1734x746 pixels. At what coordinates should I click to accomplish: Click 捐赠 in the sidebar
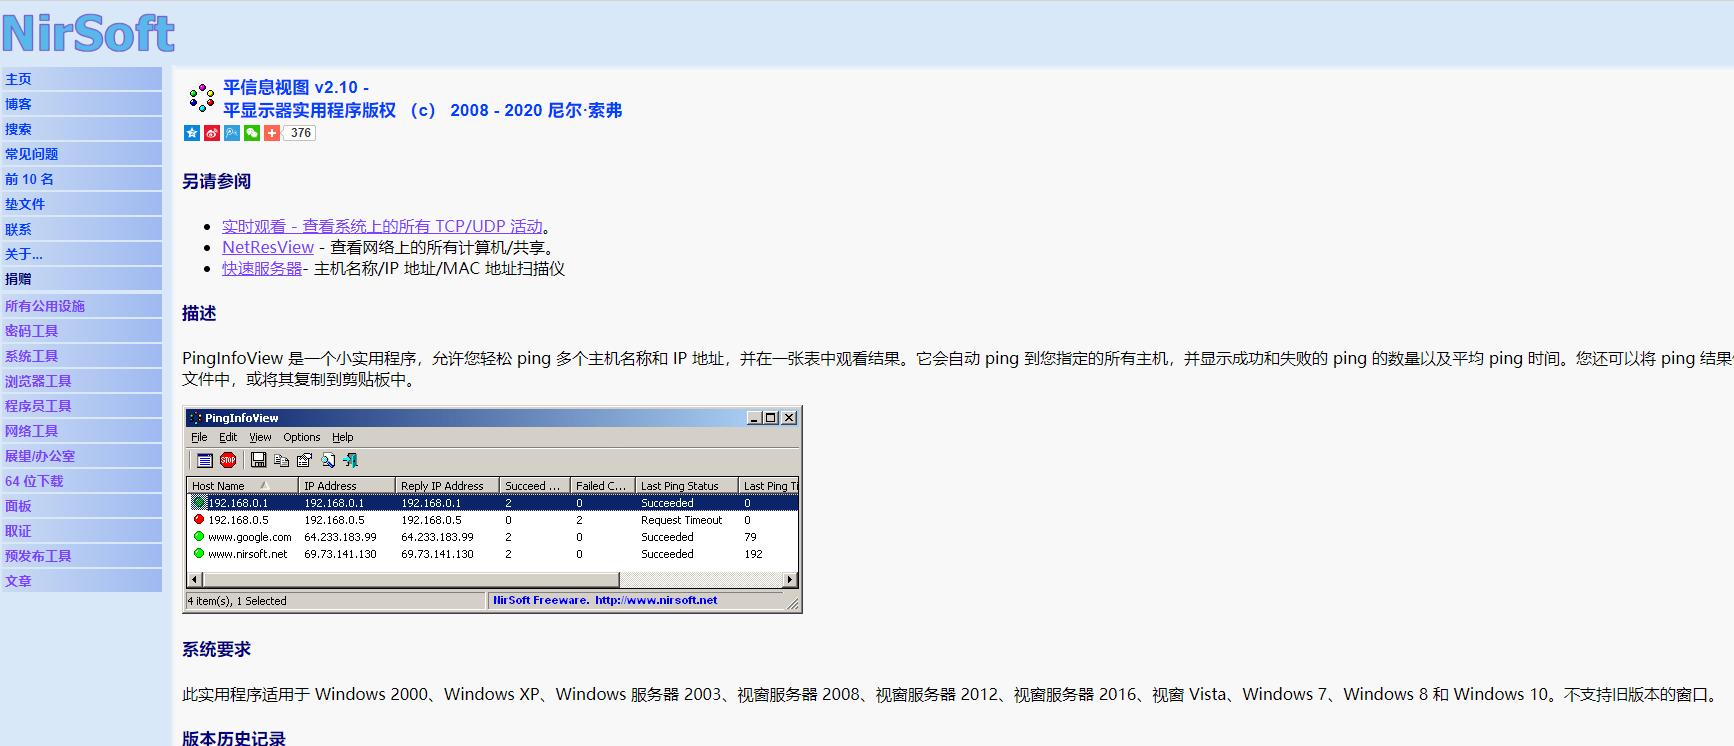pyautogui.click(x=81, y=279)
